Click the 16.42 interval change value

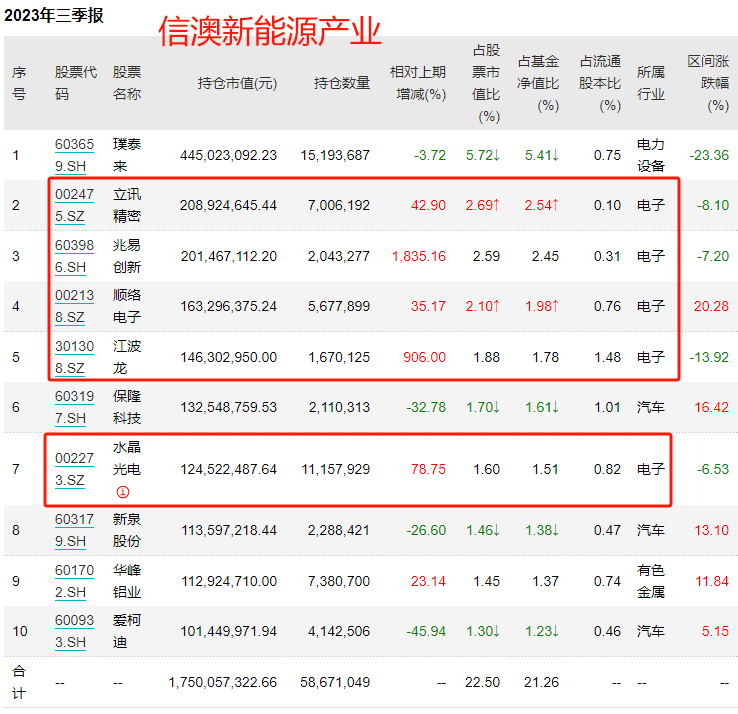point(712,407)
